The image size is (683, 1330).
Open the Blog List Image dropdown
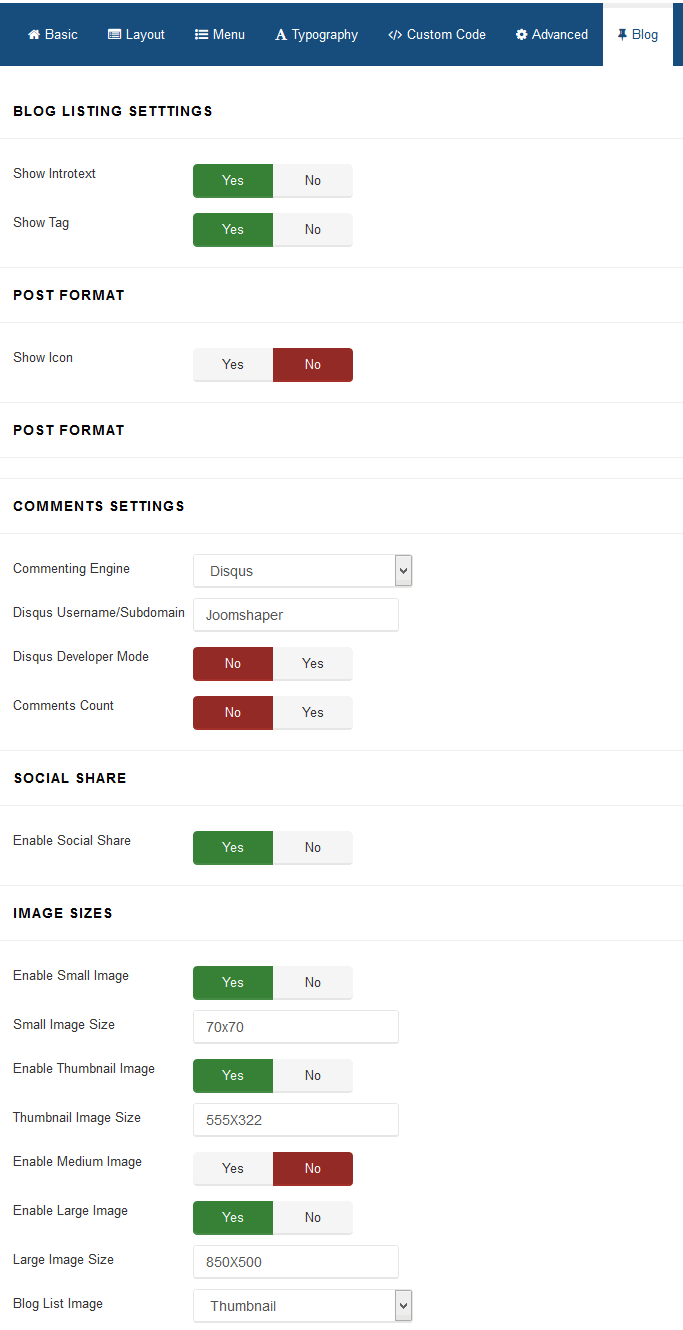coord(302,1305)
